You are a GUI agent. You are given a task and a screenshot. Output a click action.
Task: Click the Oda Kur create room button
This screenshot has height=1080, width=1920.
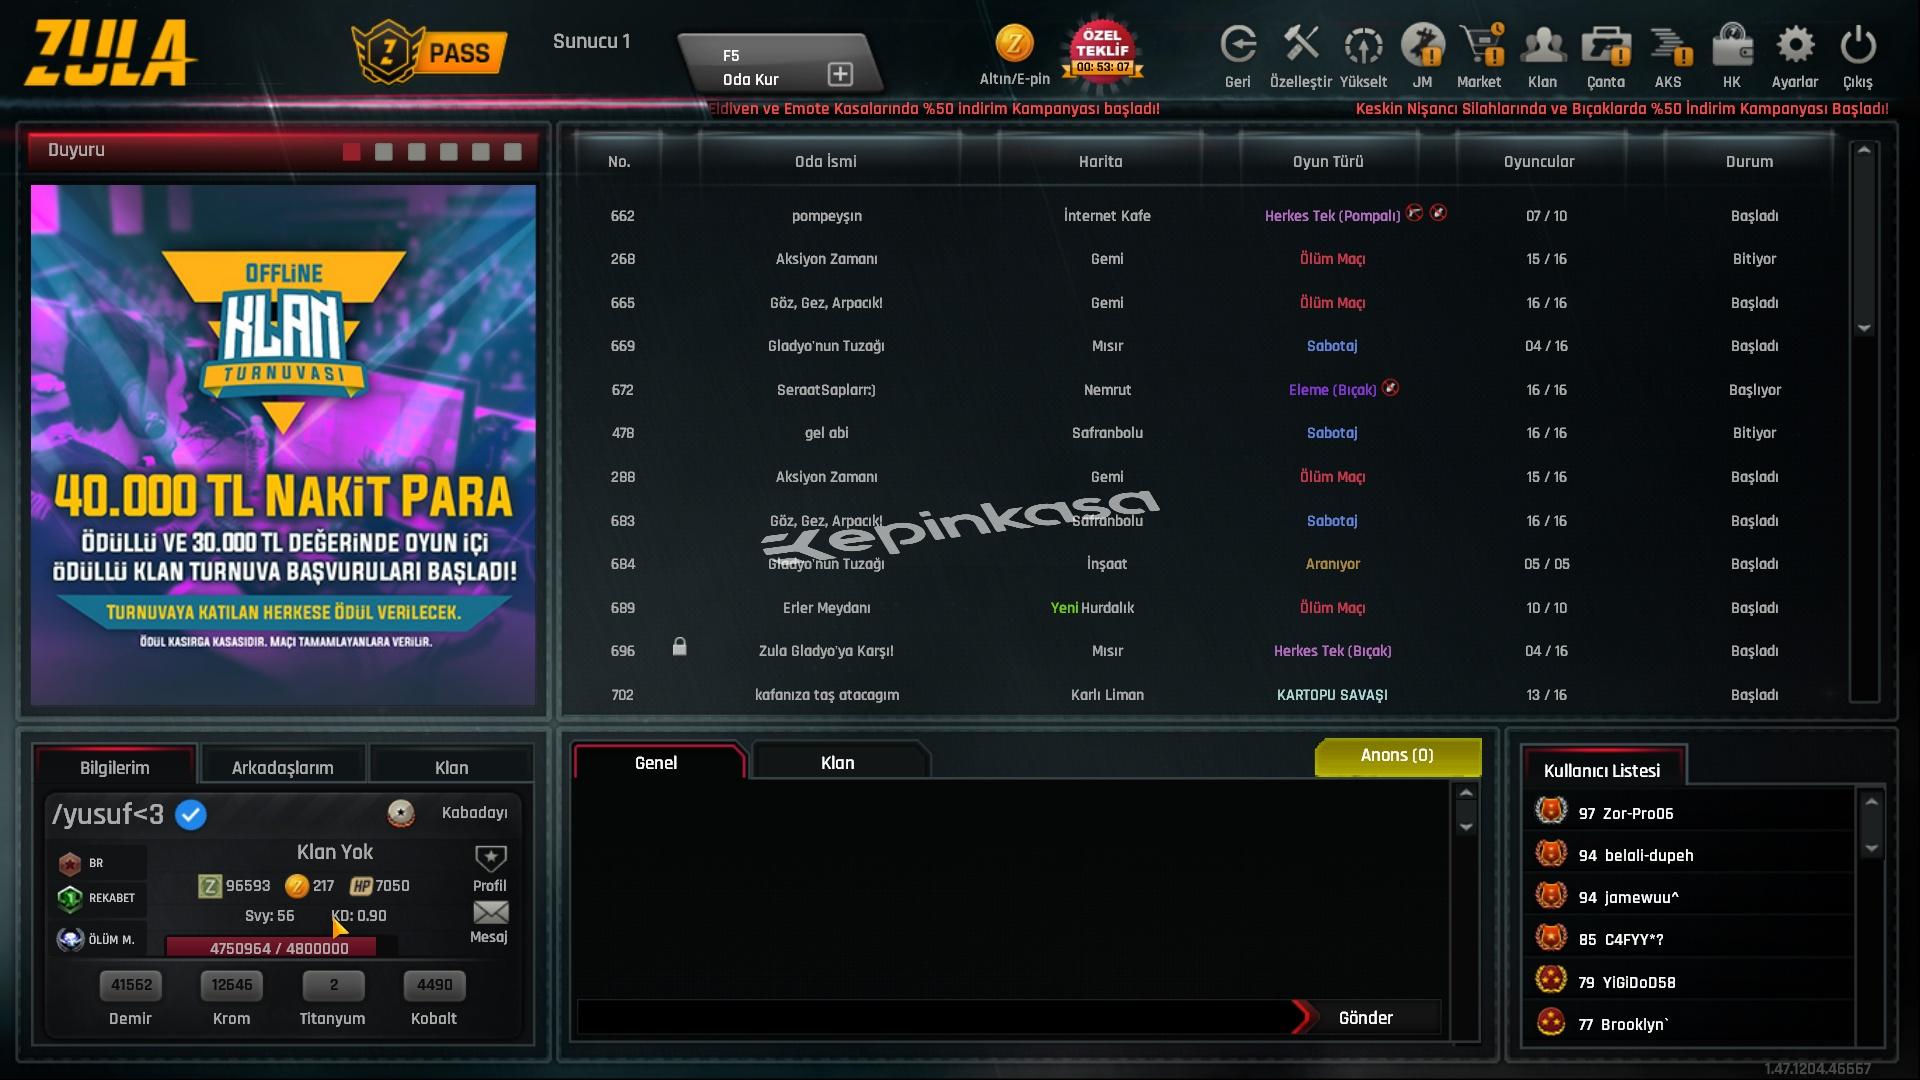pos(778,66)
